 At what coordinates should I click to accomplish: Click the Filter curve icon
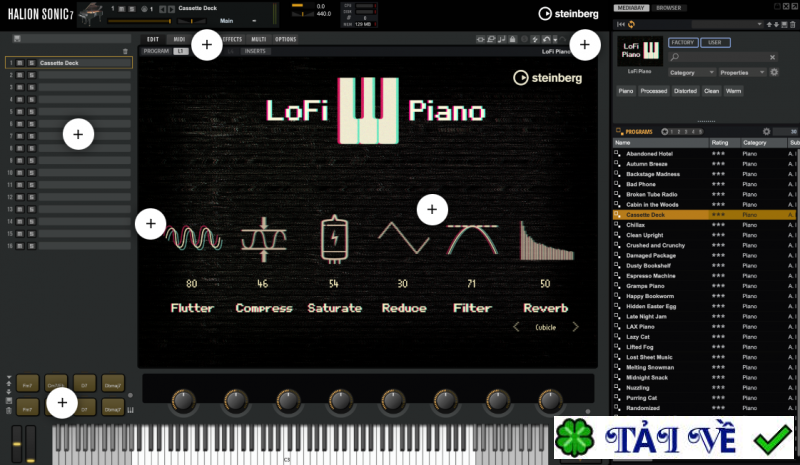[472, 239]
